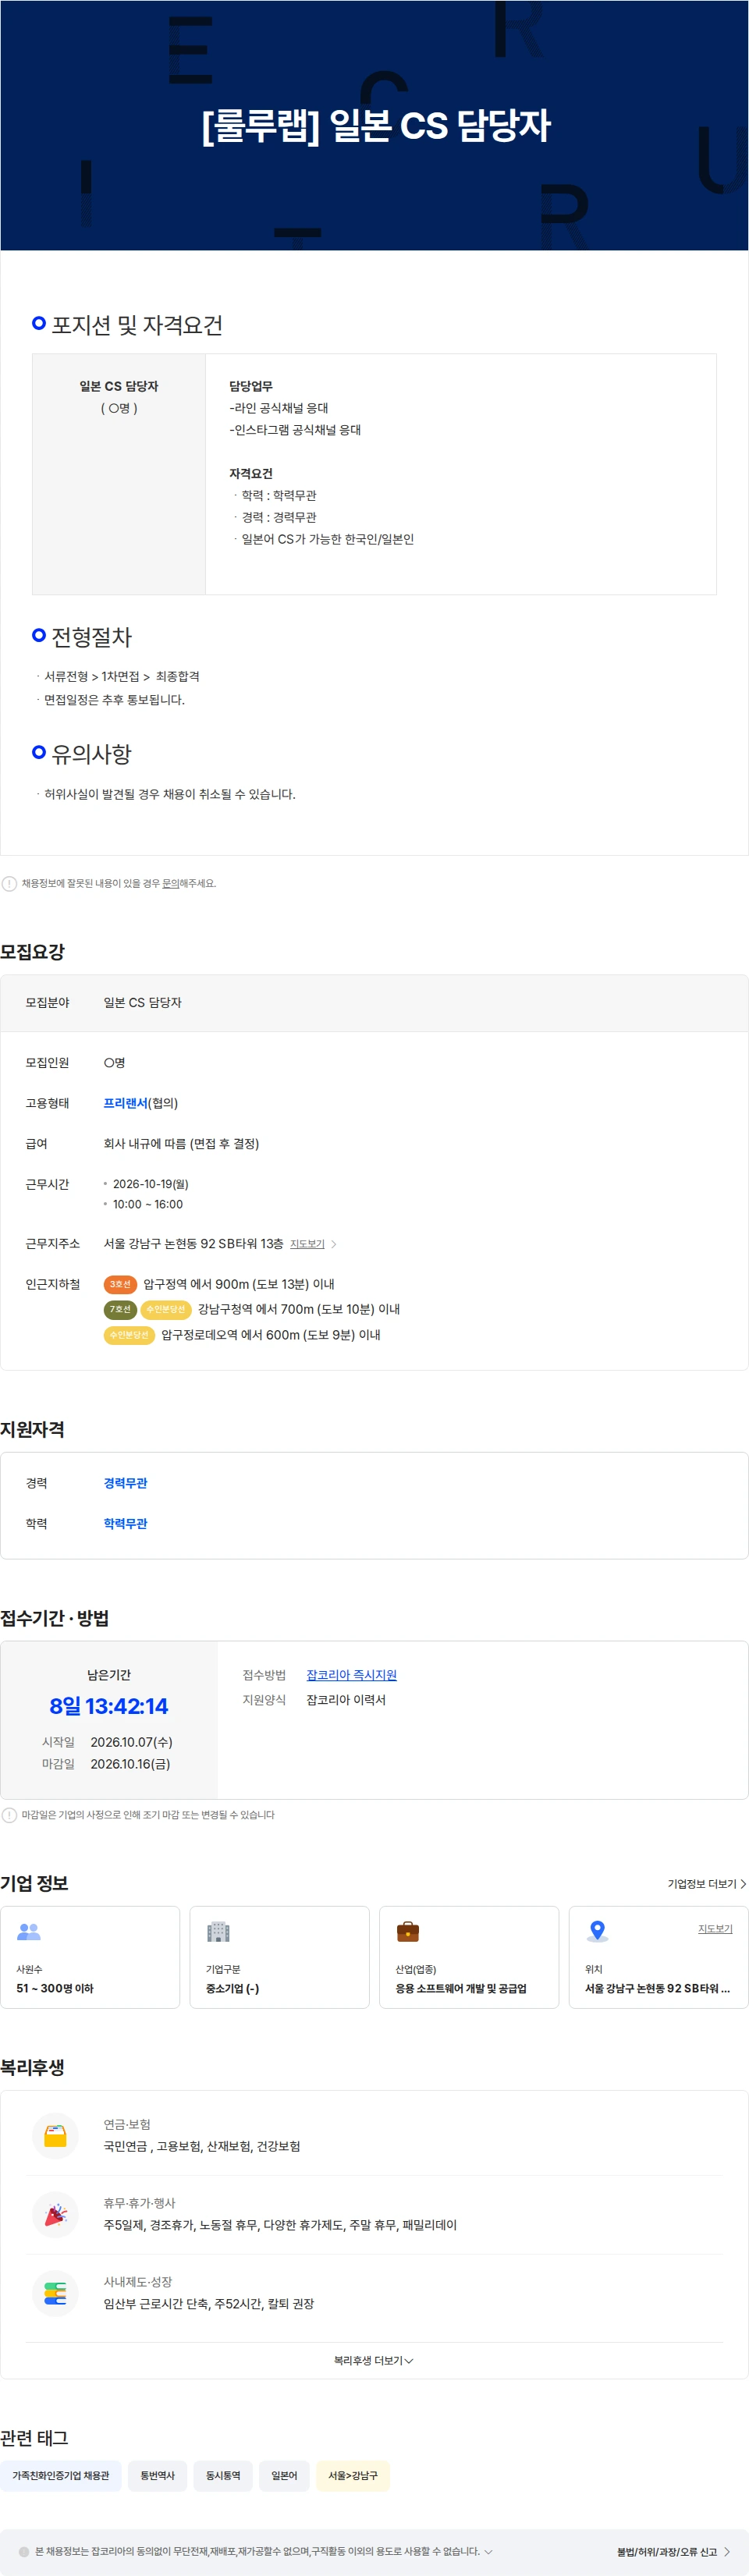Click the start date 2026.10.07(수)

[131, 1742]
